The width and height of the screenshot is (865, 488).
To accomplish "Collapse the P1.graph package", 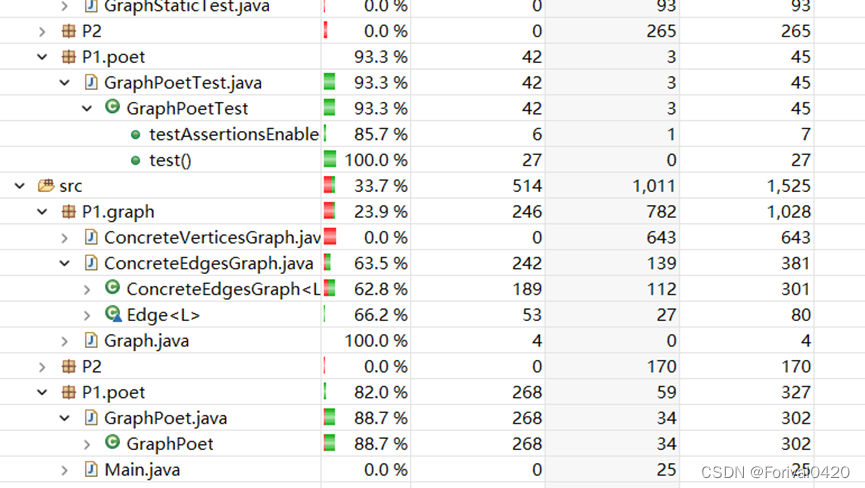I will [x=42, y=212].
